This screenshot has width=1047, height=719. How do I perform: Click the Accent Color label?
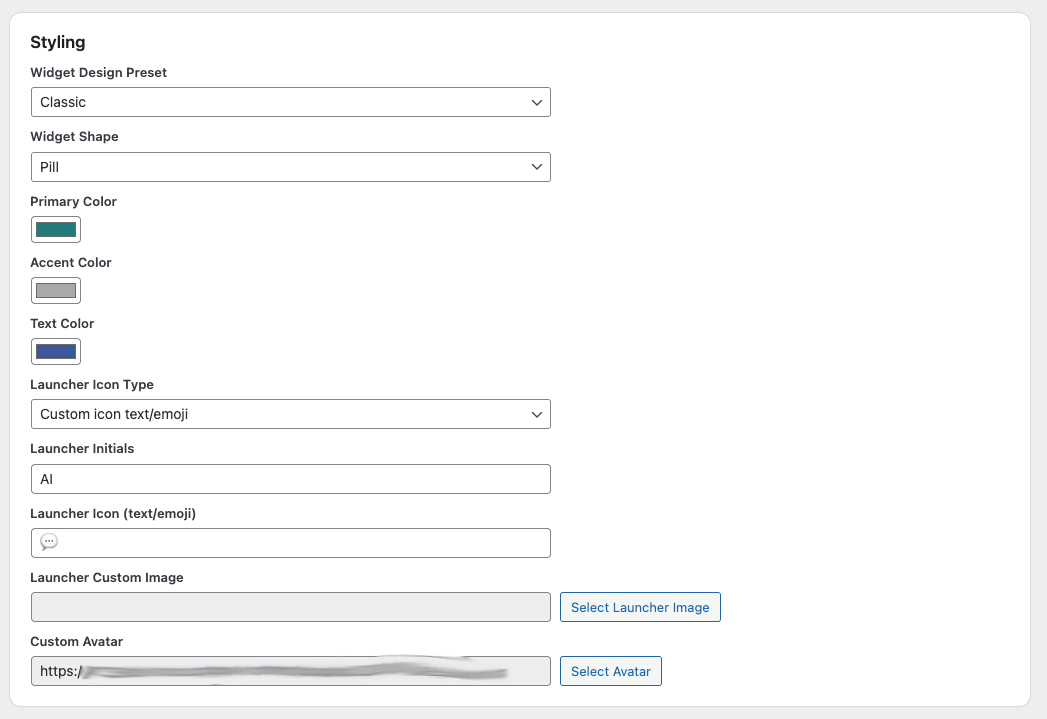[x=71, y=262]
